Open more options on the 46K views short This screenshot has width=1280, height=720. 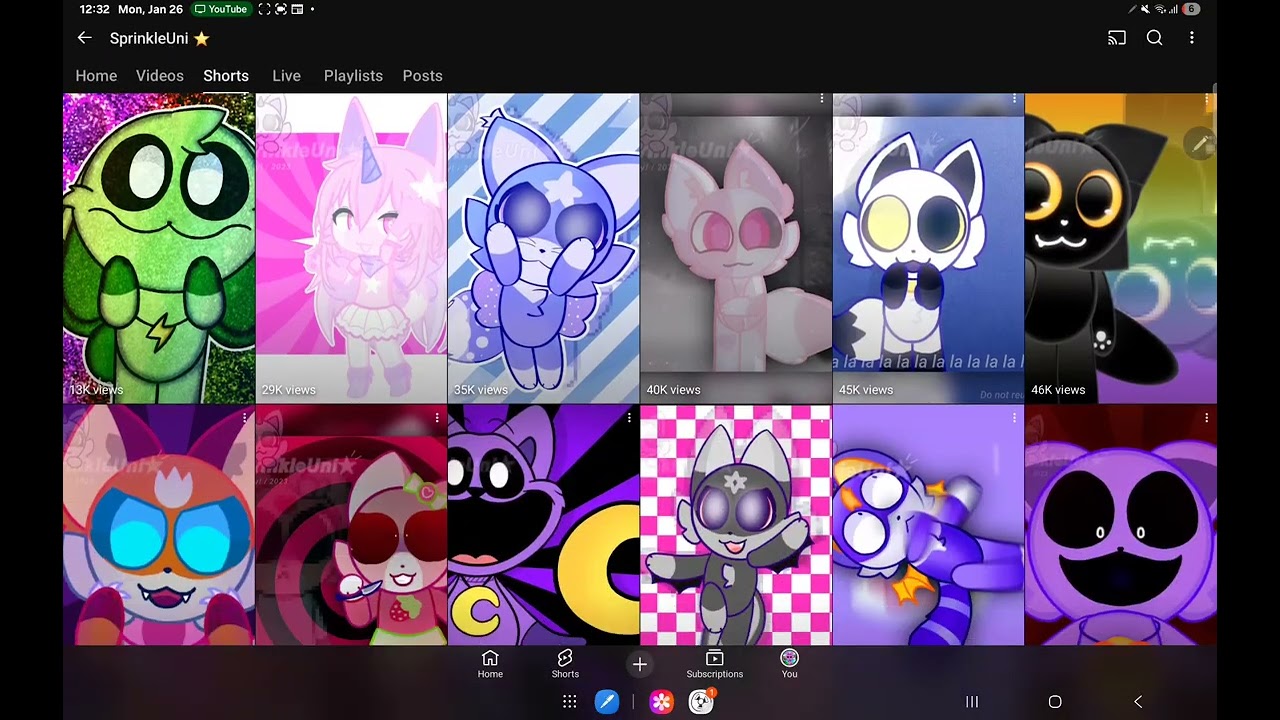[1207, 99]
